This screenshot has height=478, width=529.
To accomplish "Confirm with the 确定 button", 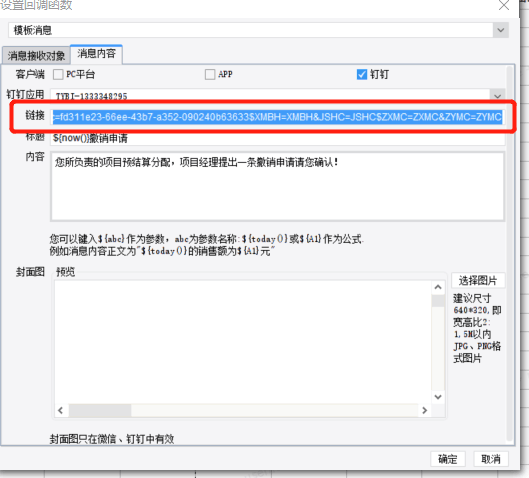I will [448, 459].
